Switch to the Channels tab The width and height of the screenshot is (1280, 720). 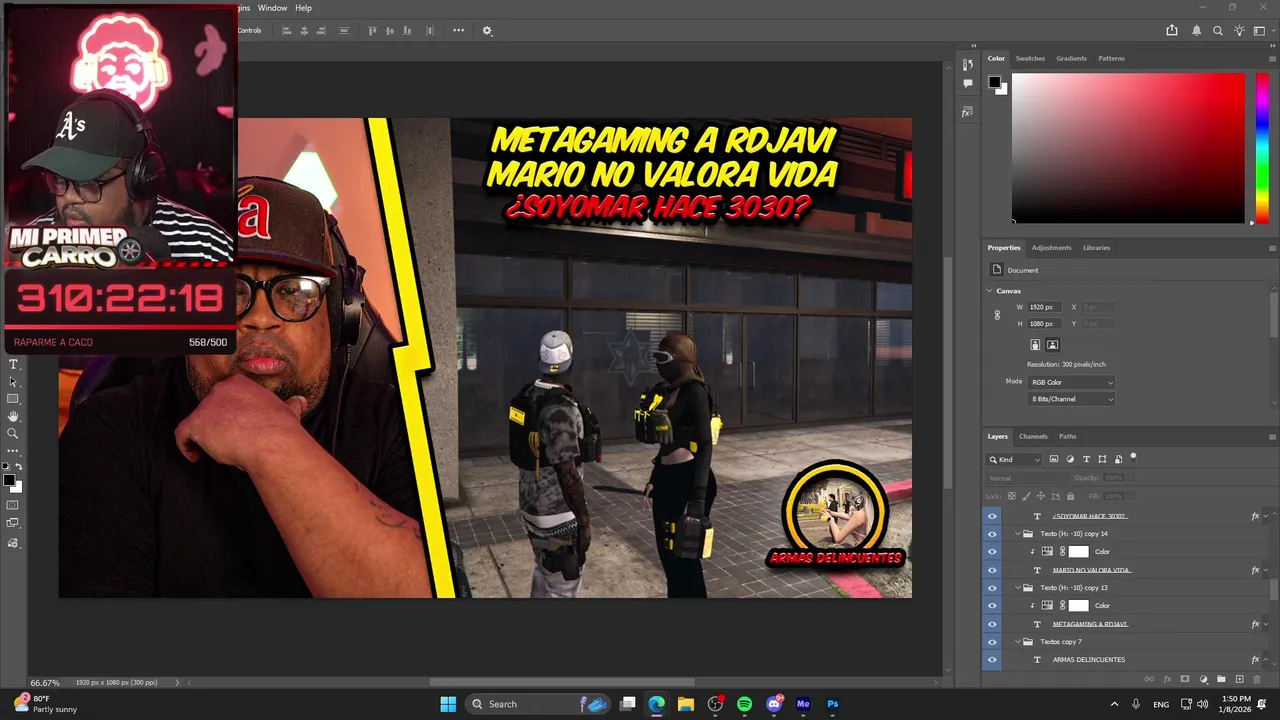(1033, 436)
